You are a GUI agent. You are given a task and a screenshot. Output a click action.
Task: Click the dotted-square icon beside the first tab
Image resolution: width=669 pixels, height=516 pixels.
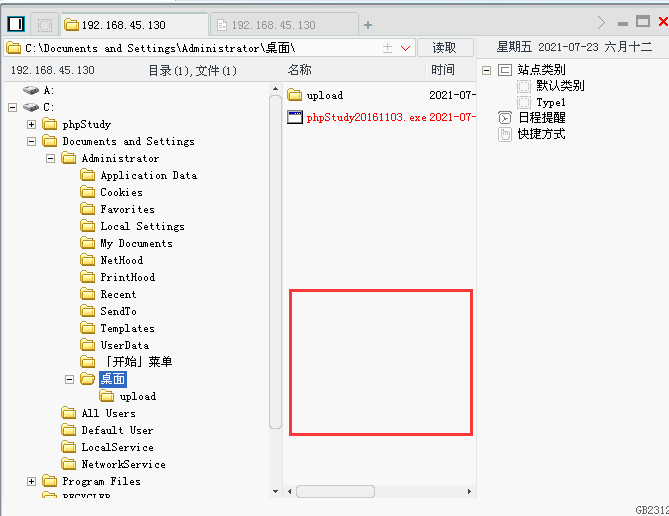[x=44, y=25]
